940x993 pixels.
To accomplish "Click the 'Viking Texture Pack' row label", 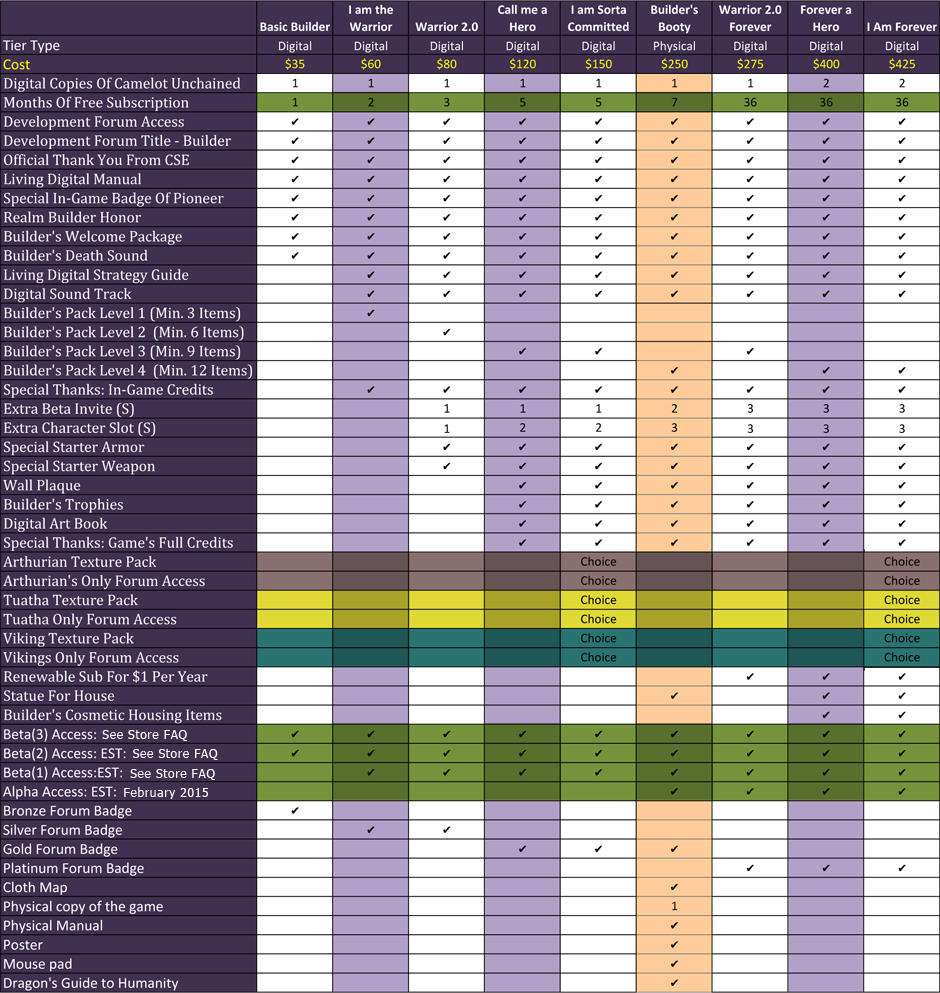I will pyautogui.click(x=68, y=638).
